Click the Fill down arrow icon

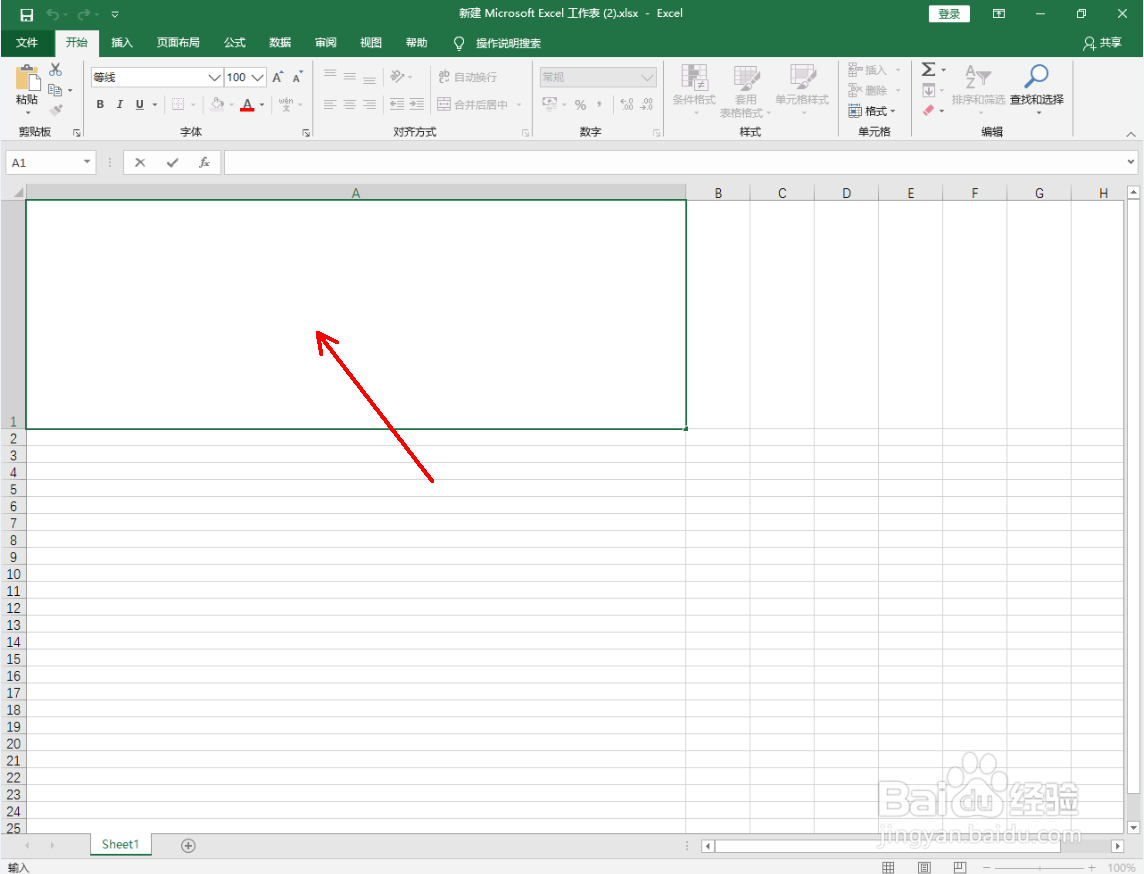click(x=929, y=90)
